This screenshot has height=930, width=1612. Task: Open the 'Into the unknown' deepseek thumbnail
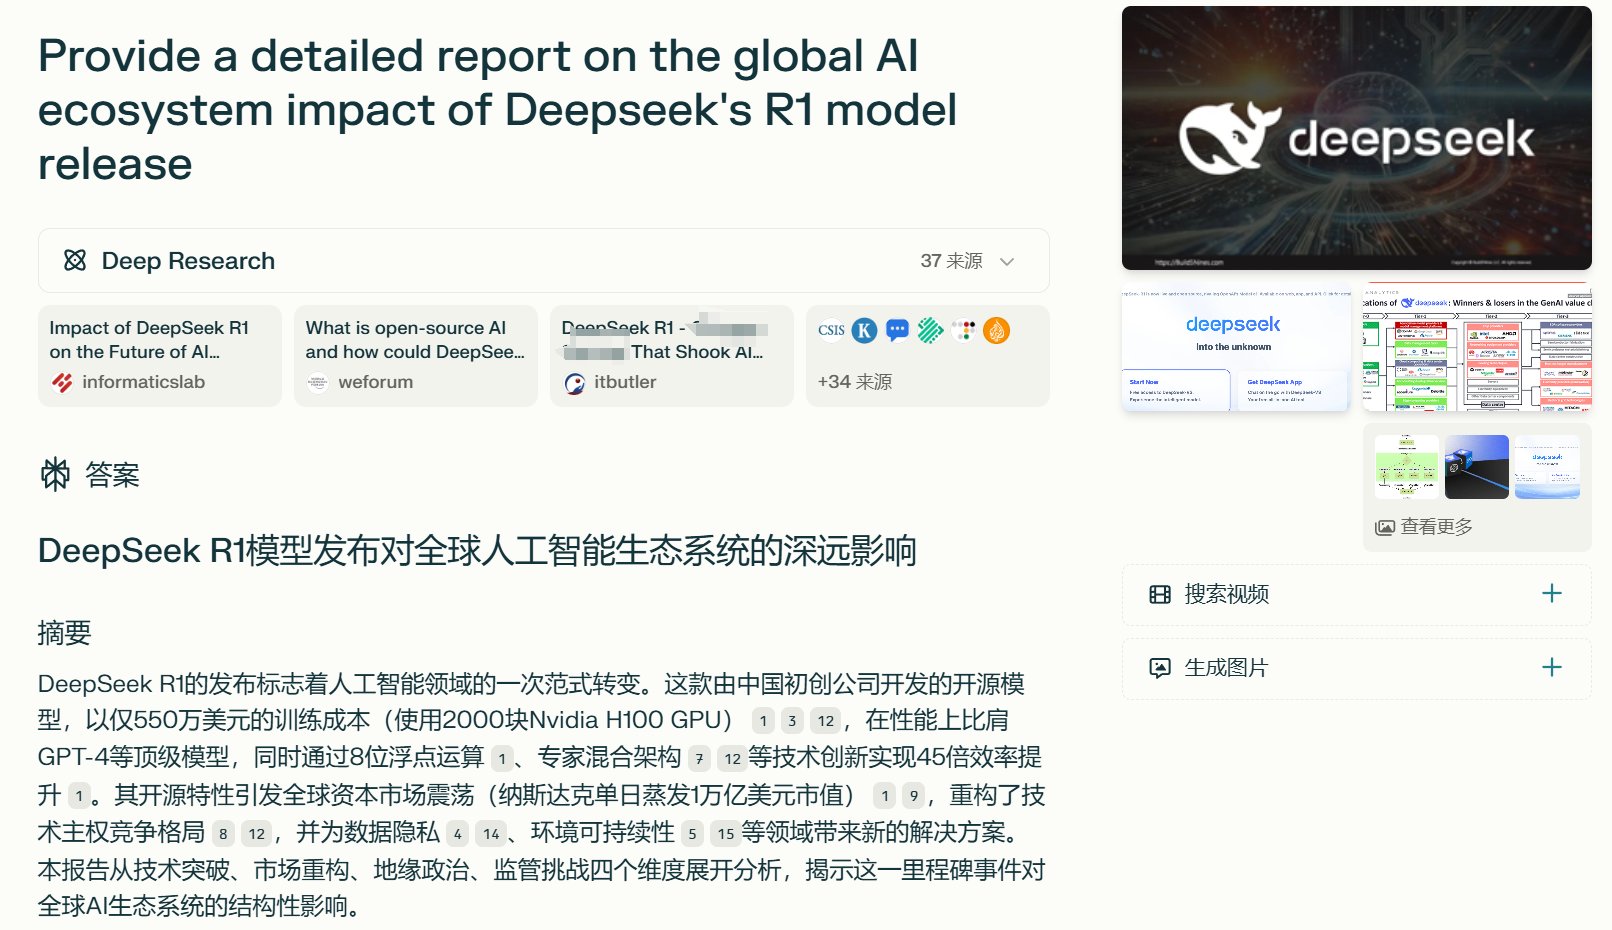pyautogui.click(x=1235, y=347)
